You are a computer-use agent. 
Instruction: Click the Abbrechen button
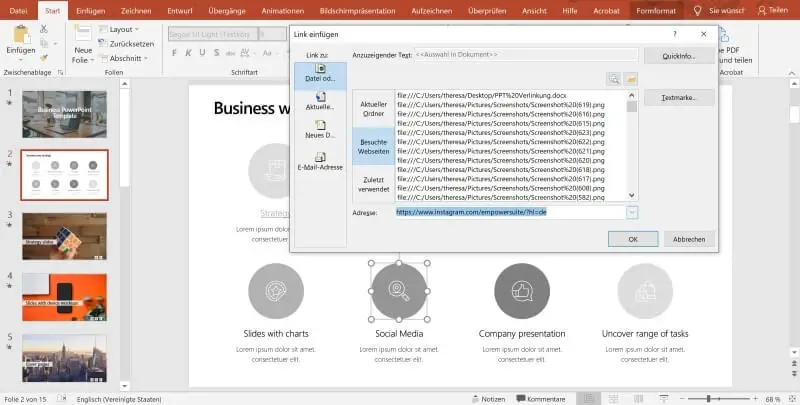click(688, 239)
